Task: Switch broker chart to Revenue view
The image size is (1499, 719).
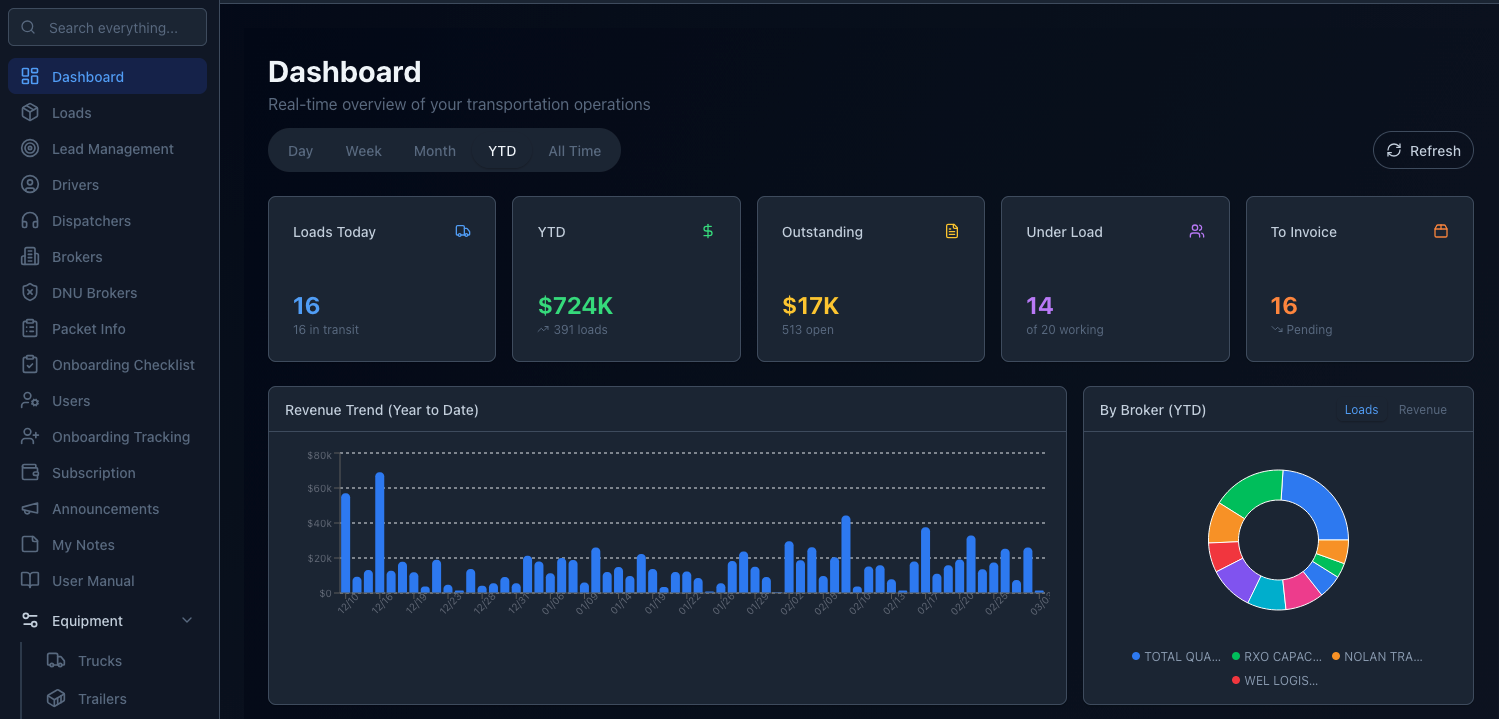Action: point(1422,410)
